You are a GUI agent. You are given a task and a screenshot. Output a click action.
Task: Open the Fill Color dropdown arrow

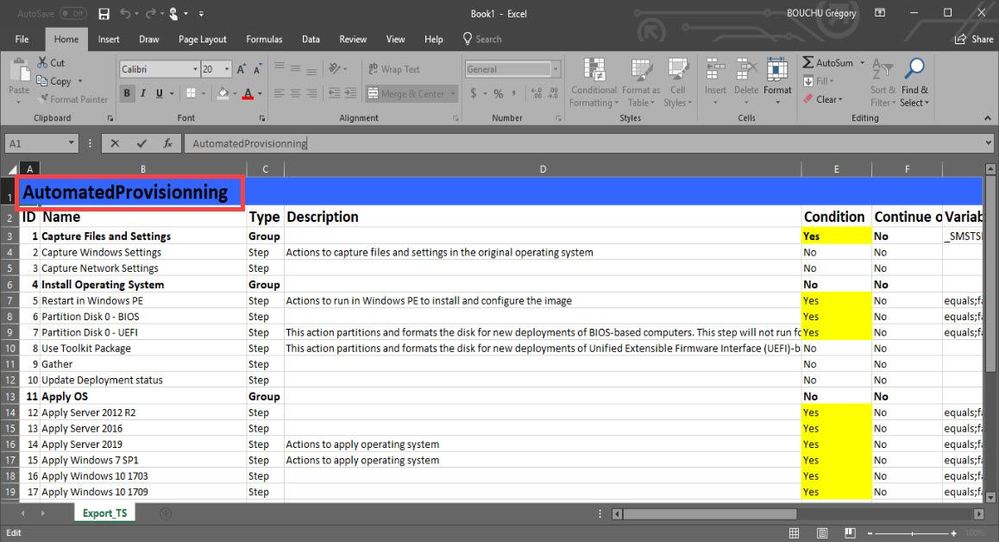[x=234, y=94]
